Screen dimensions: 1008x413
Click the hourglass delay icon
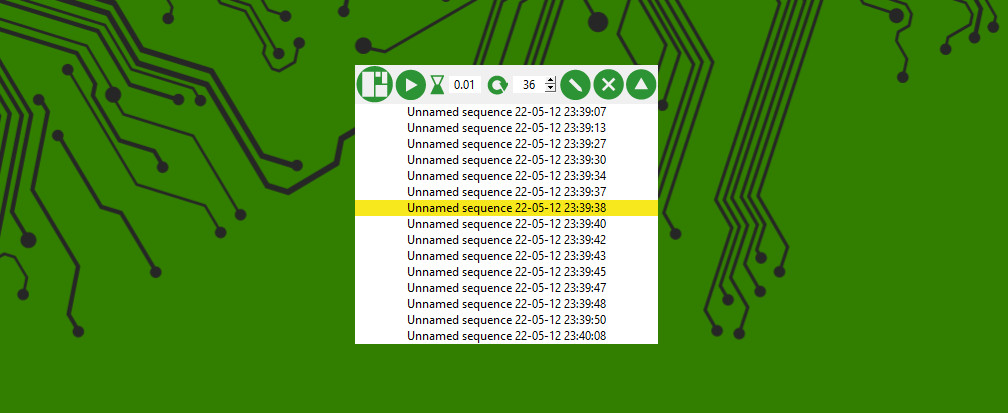pyautogui.click(x=437, y=85)
